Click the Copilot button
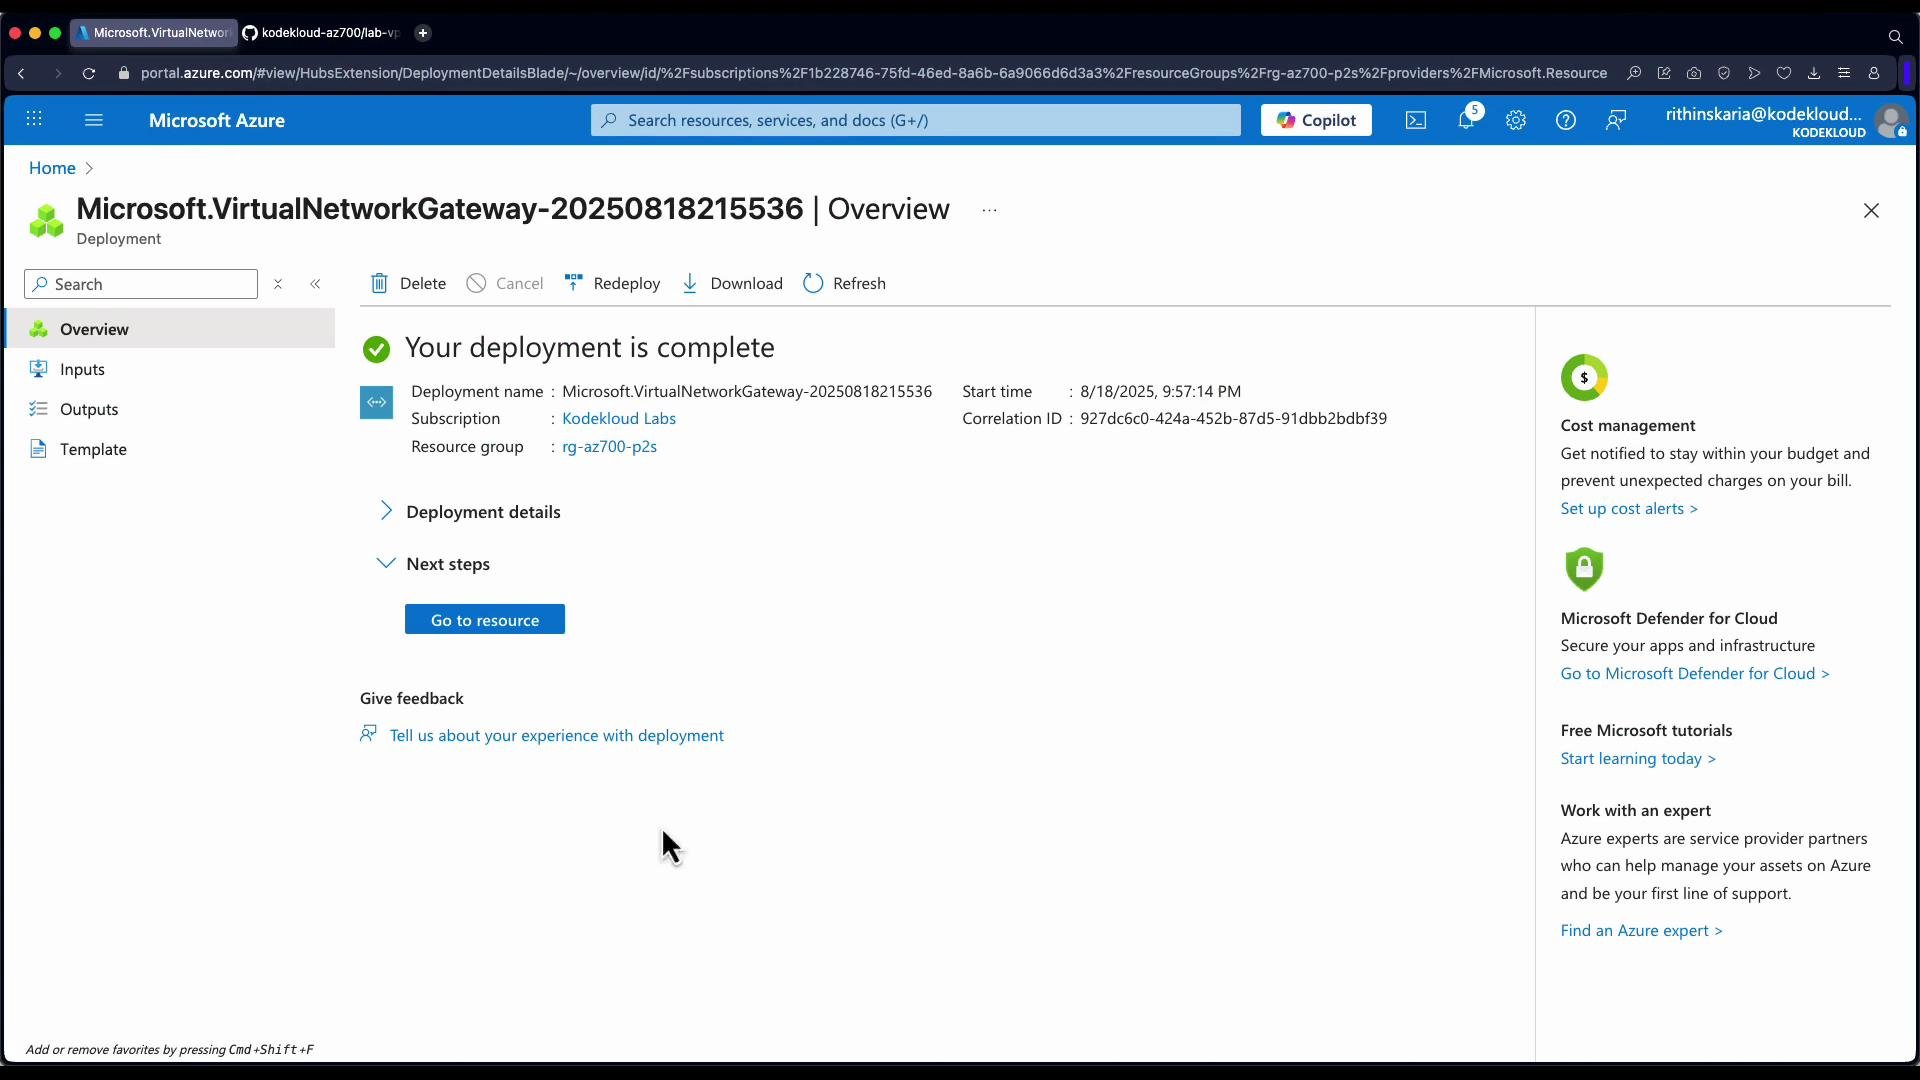 (x=1316, y=120)
